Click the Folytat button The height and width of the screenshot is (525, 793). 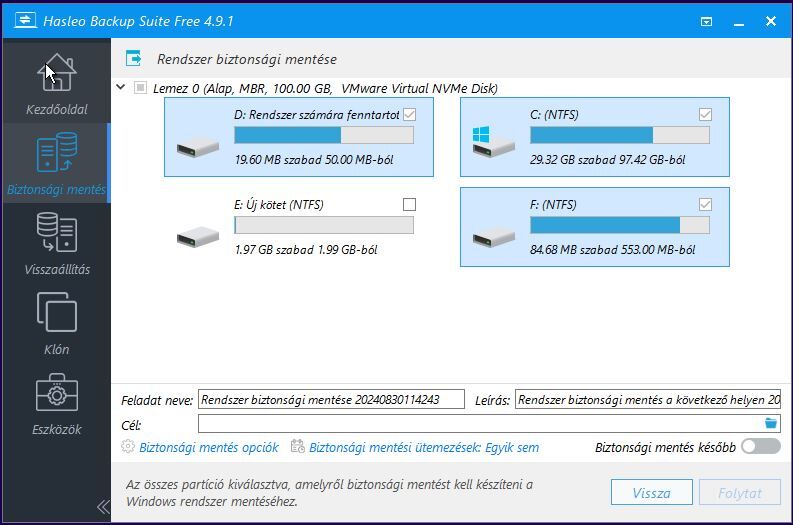[x=740, y=493]
